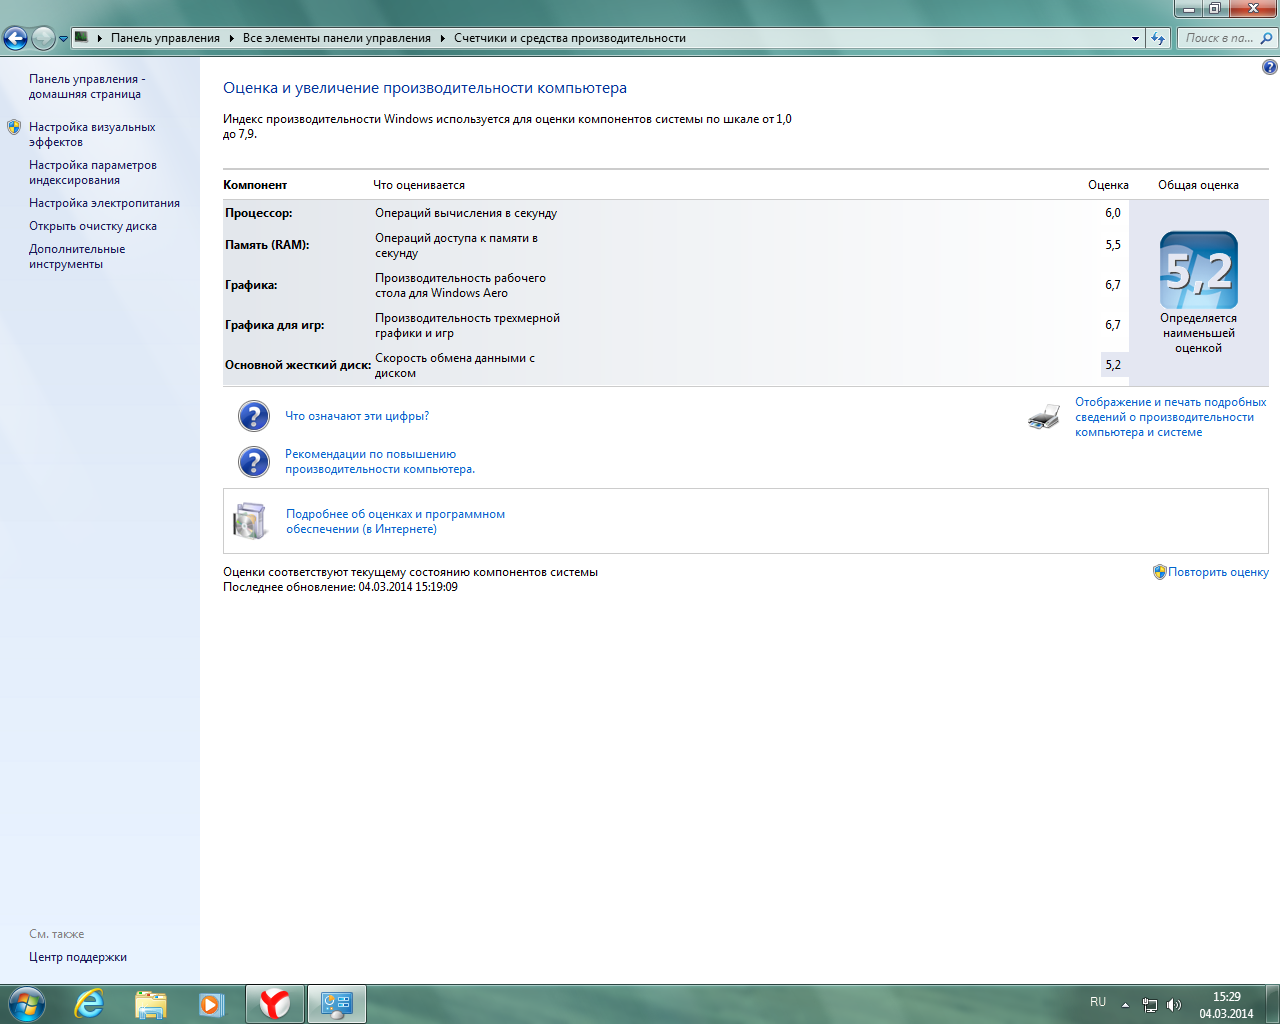Launch Открыть очистку диска
The image size is (1280, 1024).
point(93,226)
